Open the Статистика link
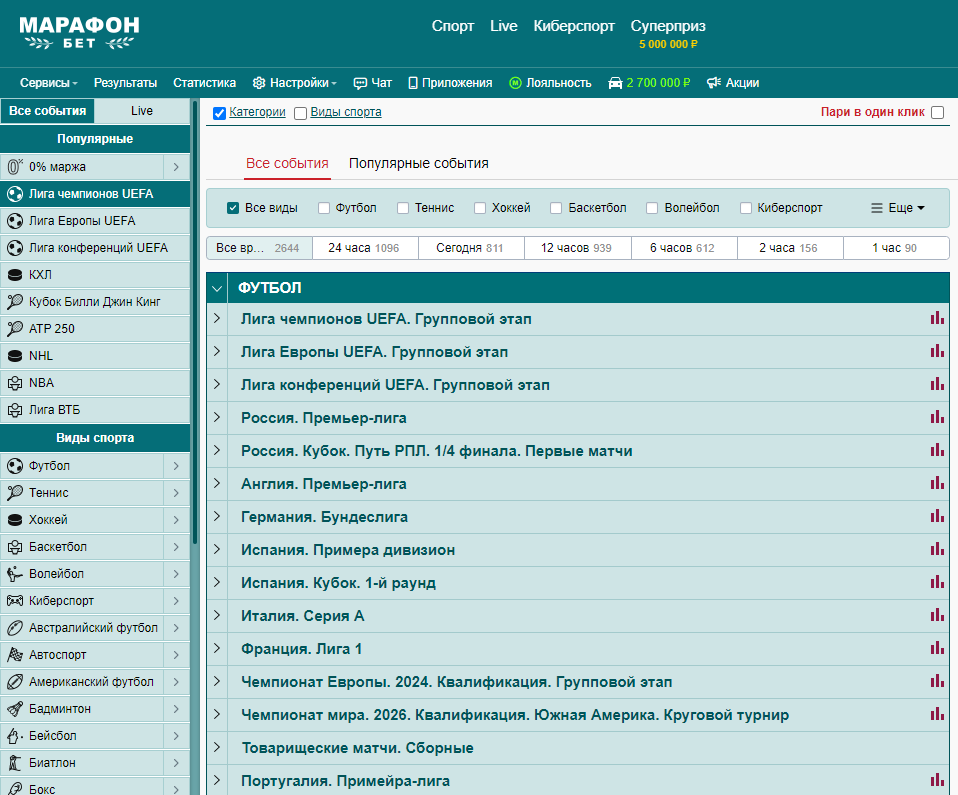The width and height of the screenshot is (958, 795). tap(204, 83)
